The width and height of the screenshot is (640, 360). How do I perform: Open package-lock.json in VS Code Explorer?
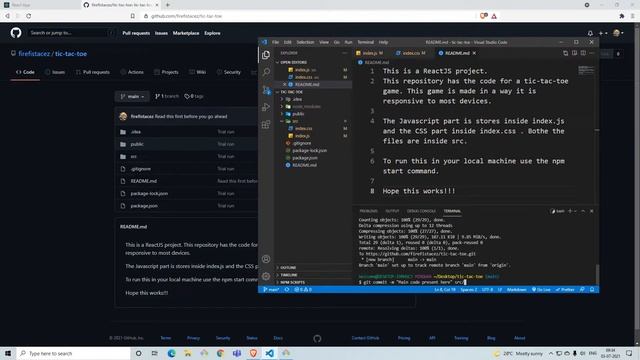309,151
